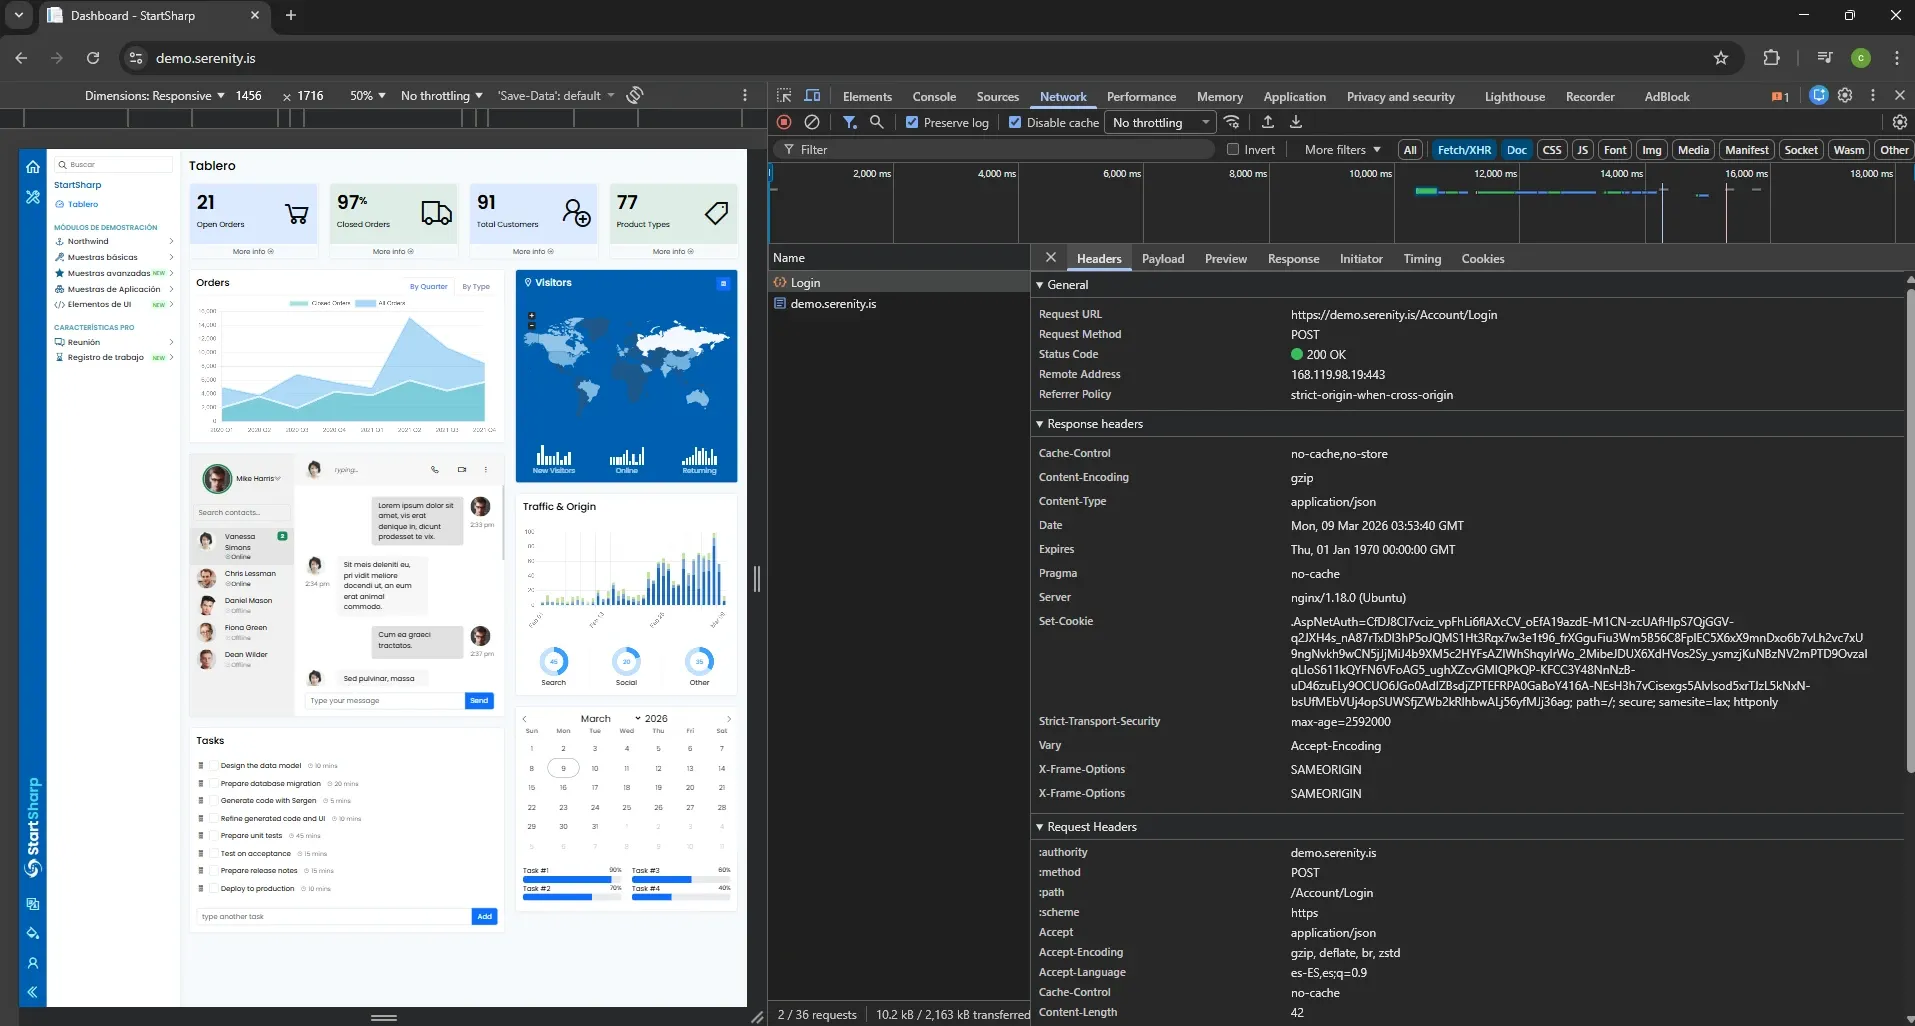Open the More filters dropdown

1342,149
